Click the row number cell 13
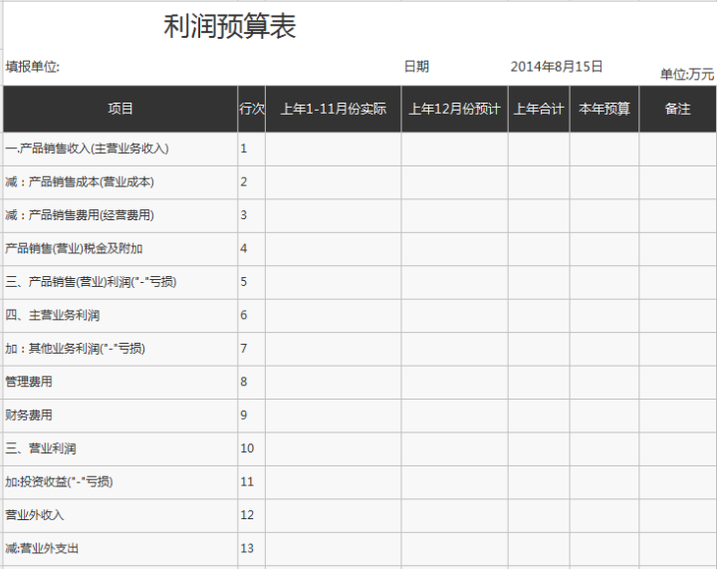This screenshot has width=720, height=569. (x=252, y=548)
